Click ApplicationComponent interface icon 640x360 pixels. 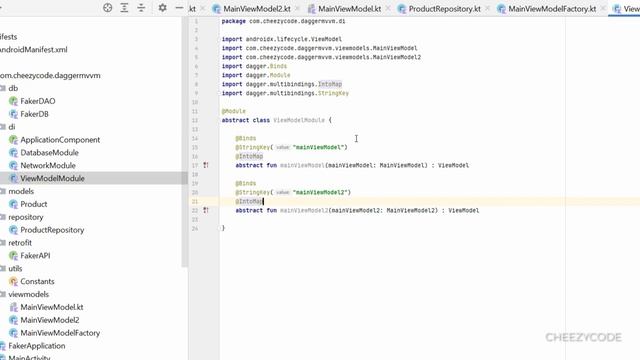click(13, 140)
